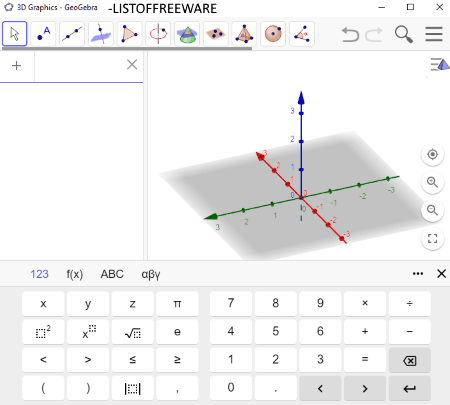Viewport: 450px width, 405px height.
Task: Switch keyboard to αβγ tab
Action: point(151,274)
